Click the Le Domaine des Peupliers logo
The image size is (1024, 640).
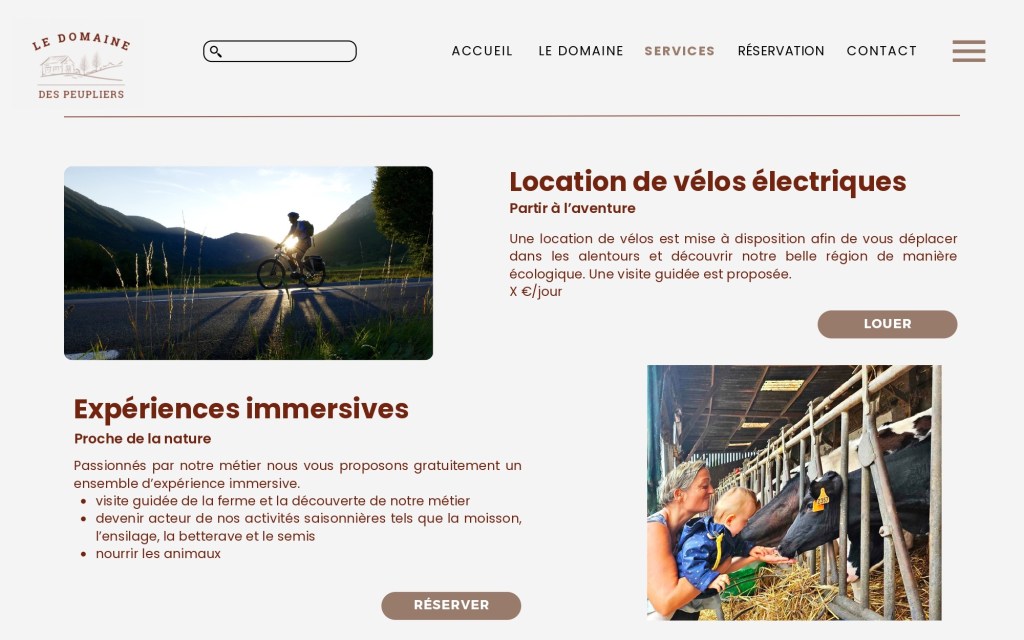click(81, 65)
